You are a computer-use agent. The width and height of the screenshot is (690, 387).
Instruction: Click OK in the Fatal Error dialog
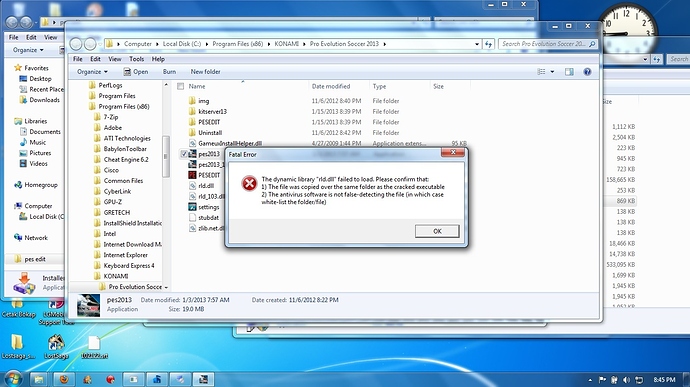pos(437,231)
